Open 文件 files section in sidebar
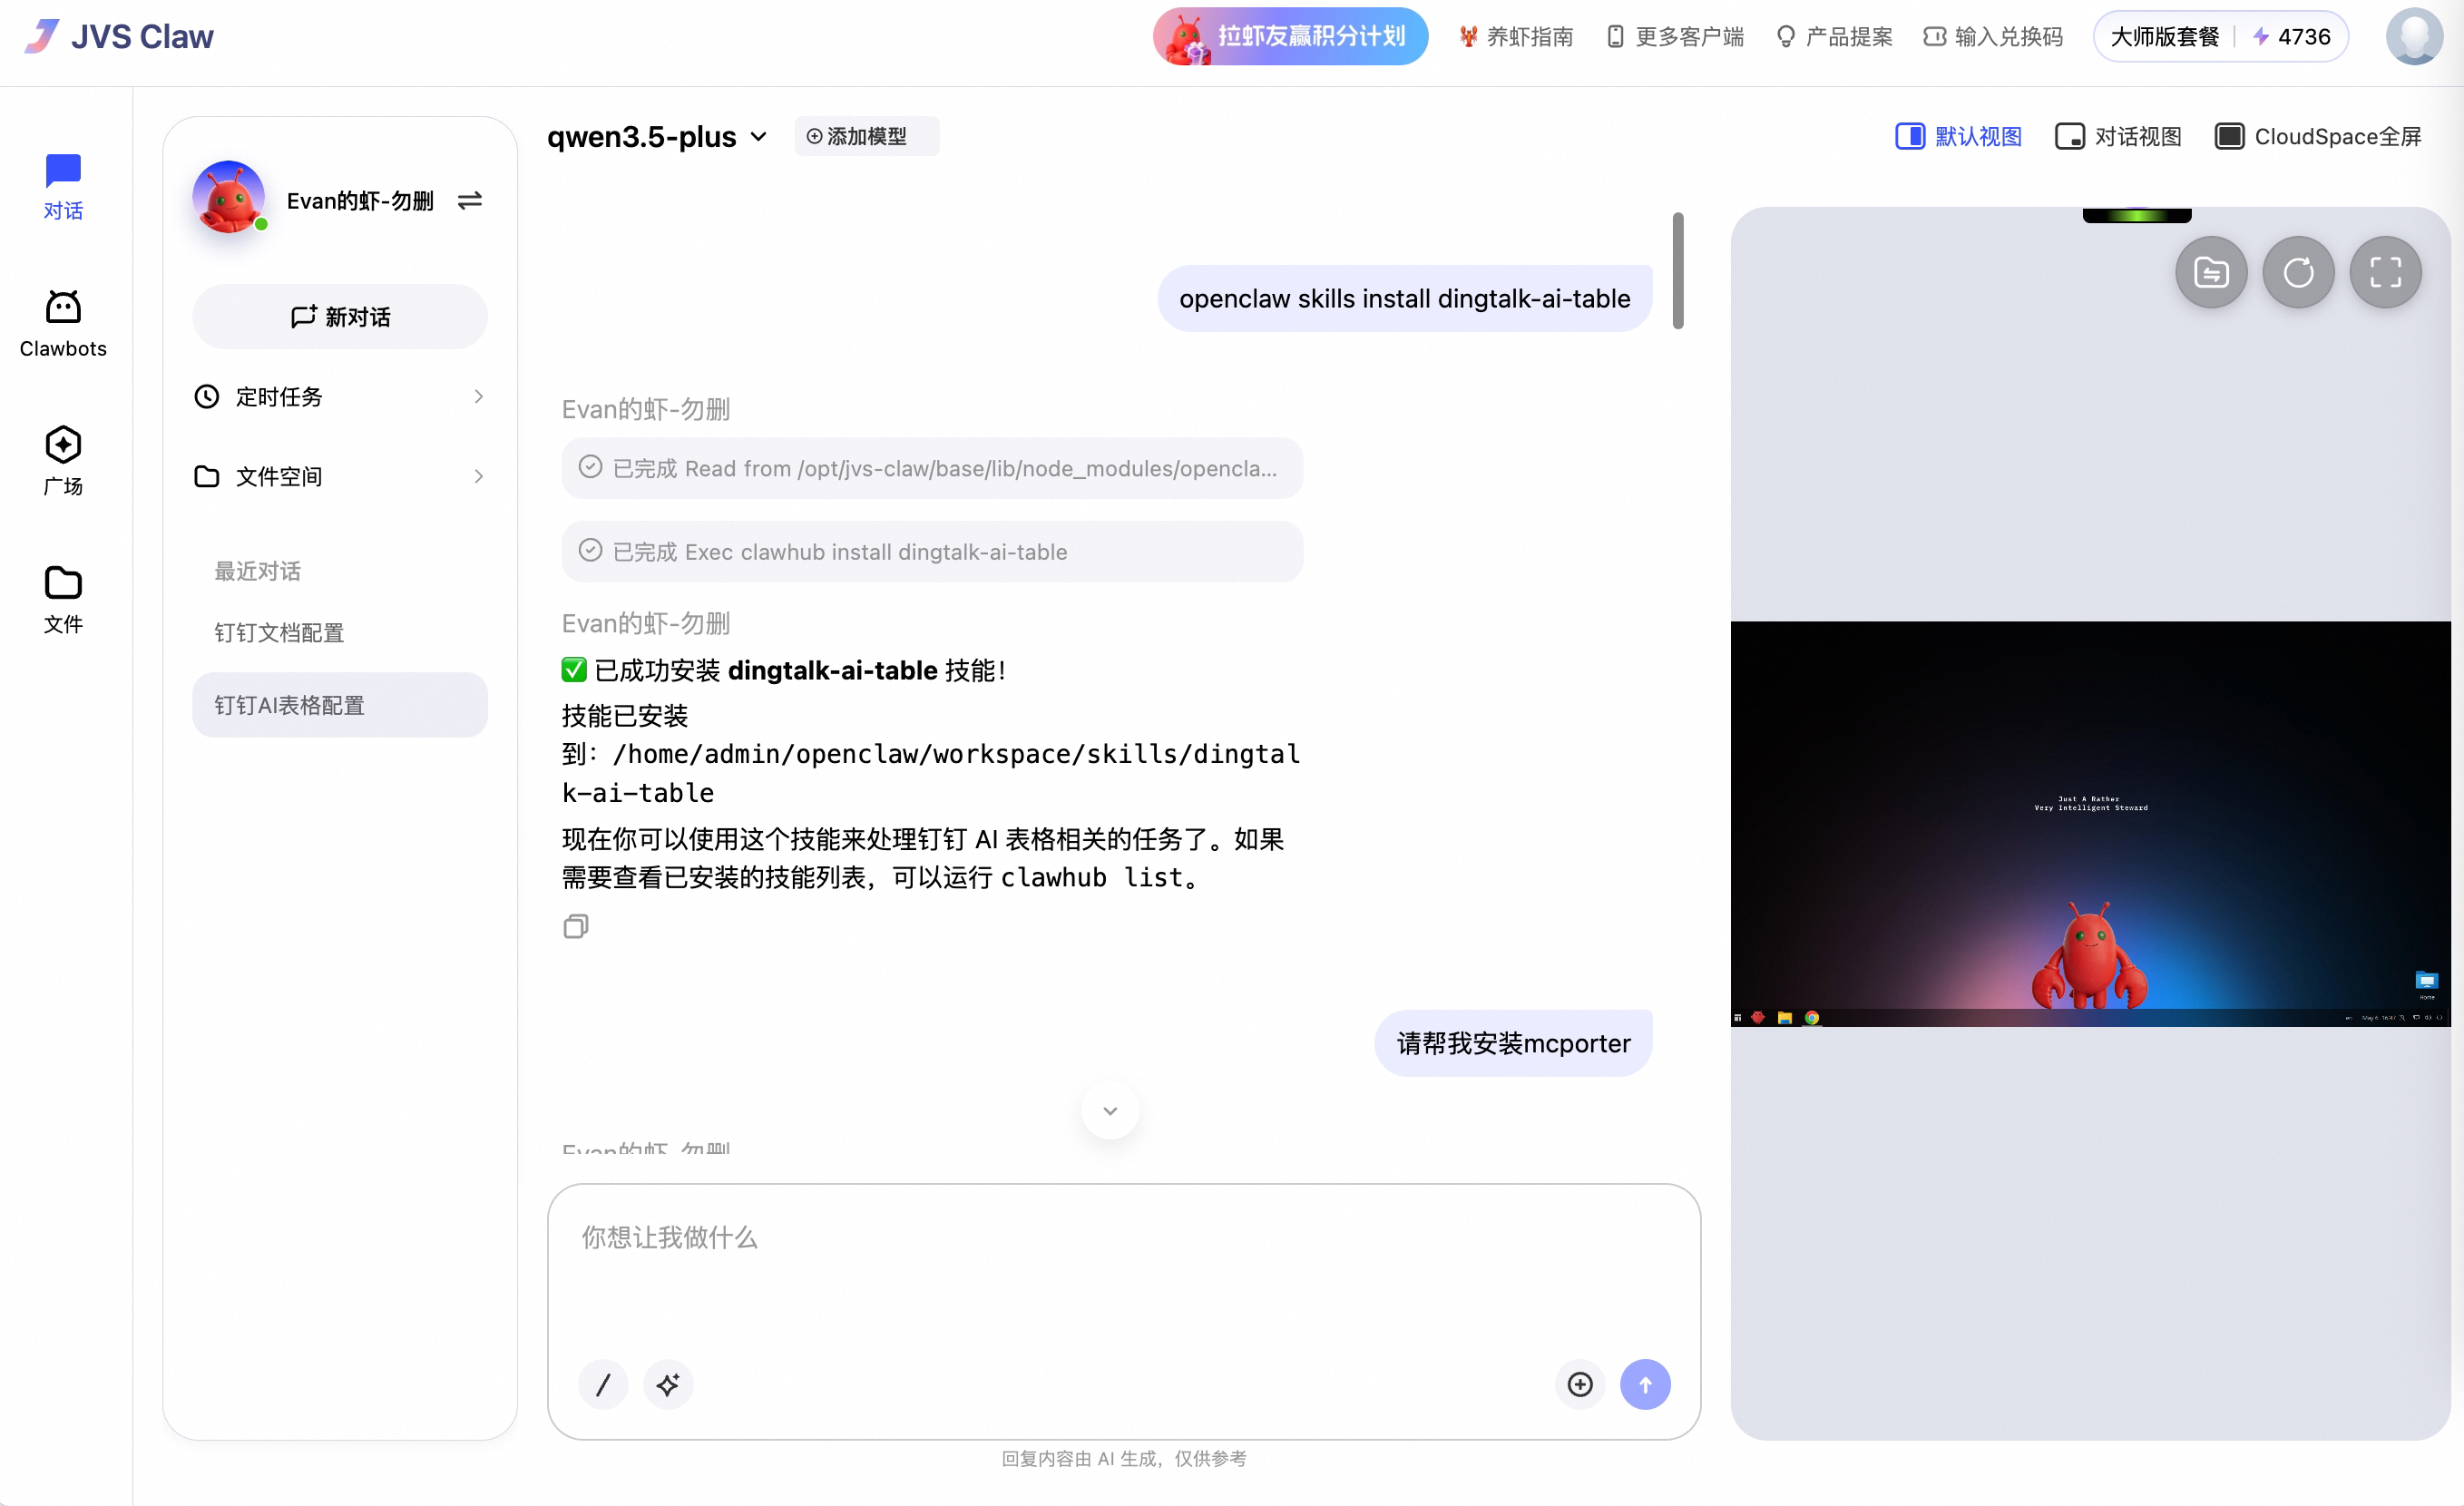This screenshot has height=1506, width=2464. 63,599
